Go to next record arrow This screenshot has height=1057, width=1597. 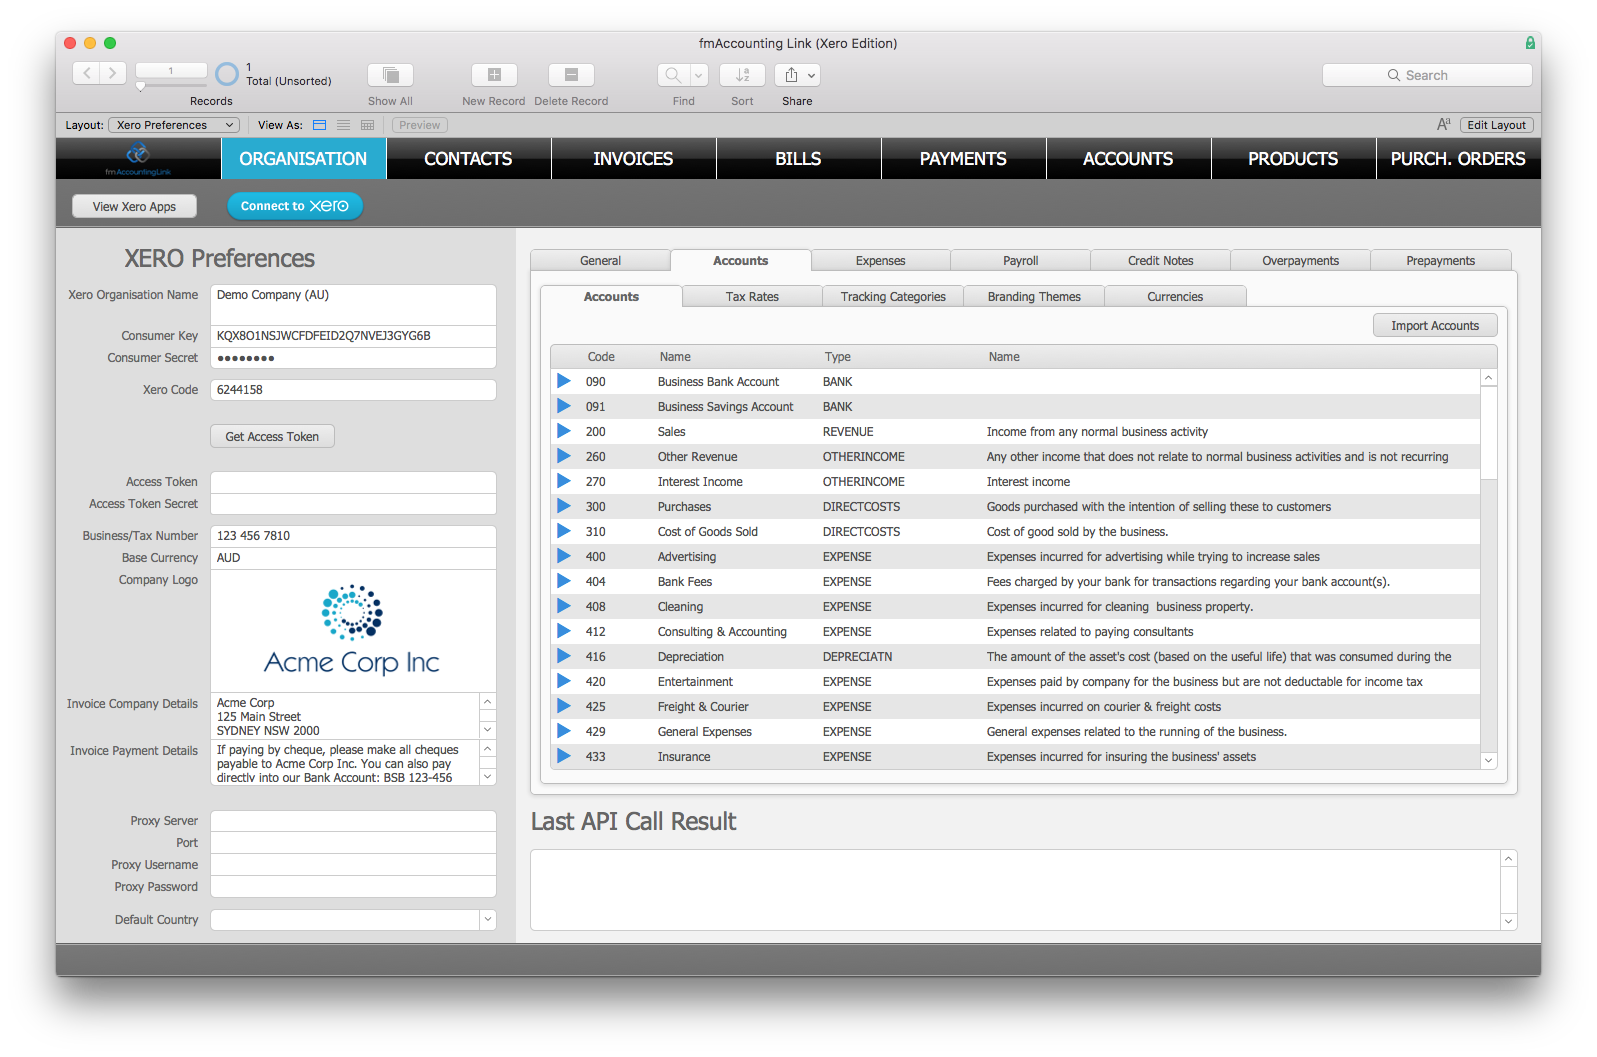coord(113,73)
